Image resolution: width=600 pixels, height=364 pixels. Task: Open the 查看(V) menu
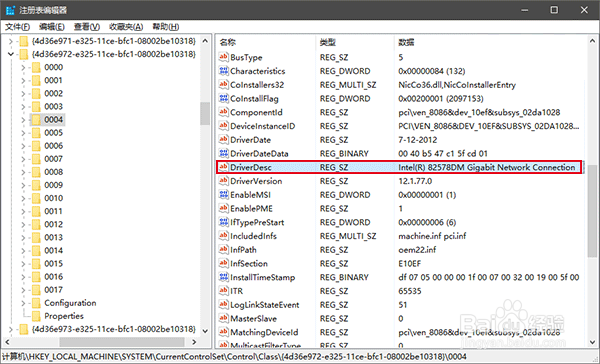coord(87,27)
